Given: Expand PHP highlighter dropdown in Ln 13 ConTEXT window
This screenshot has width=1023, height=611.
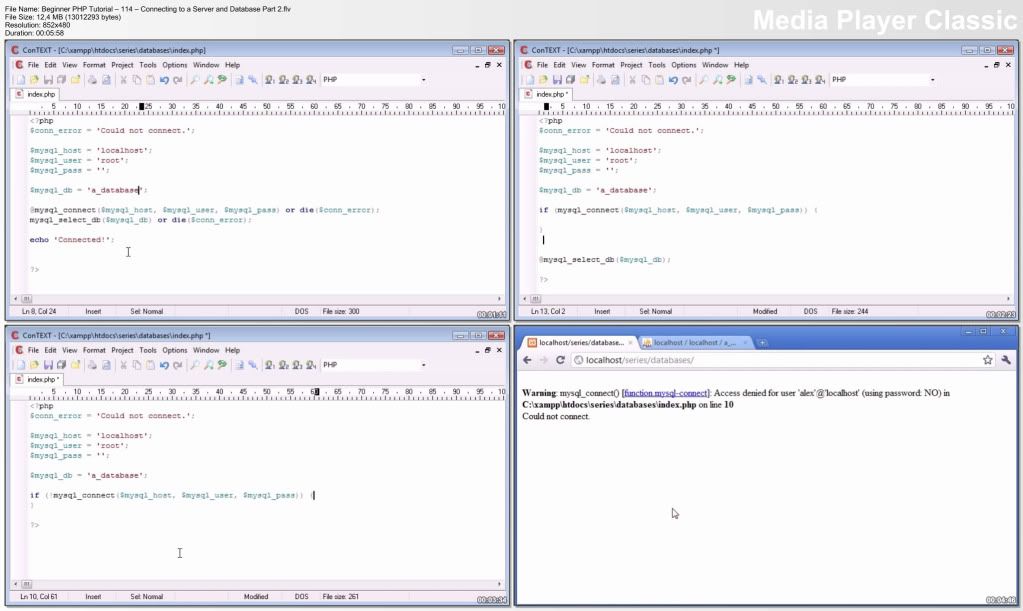Looking at the screenshot, I should coord(932,80).
